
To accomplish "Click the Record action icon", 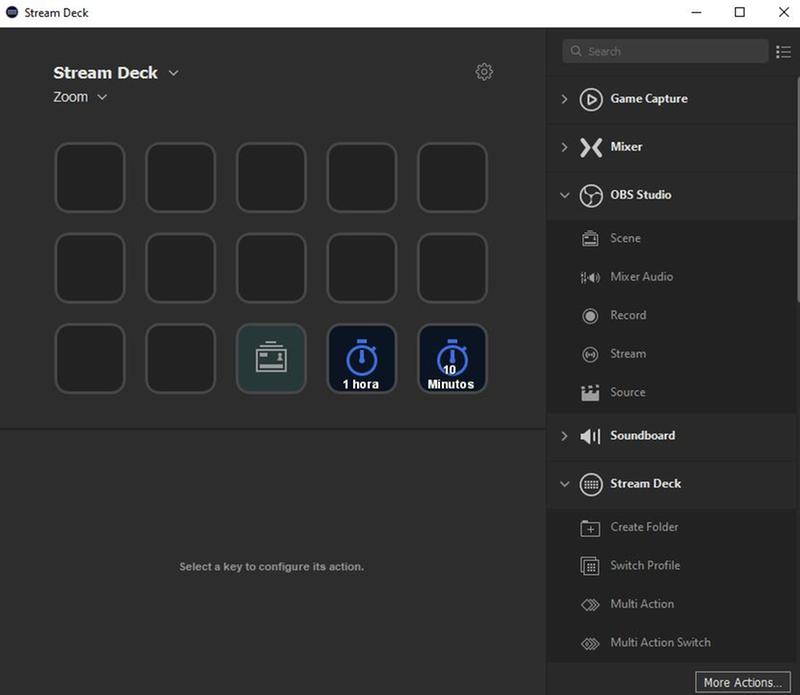I will click(x=590, y=315).
